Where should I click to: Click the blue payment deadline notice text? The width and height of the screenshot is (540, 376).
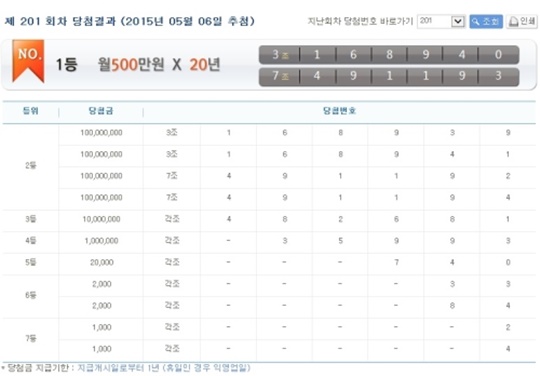coord(164,368)
